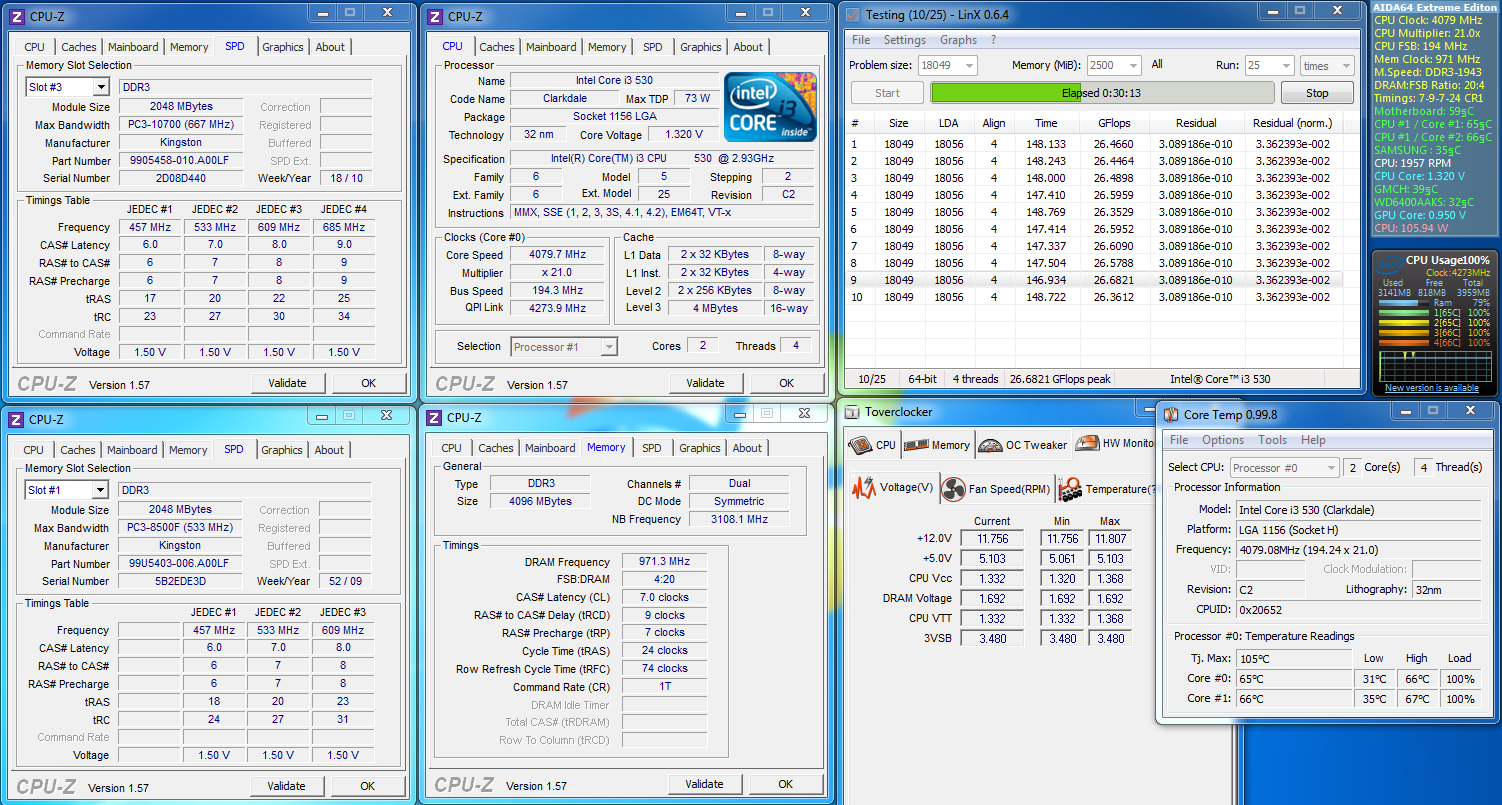Viewport: 1502px width, 805px height.
Task: Click the Core Speed value '4079.7 MHz'
Action: (x=557, y=254)
